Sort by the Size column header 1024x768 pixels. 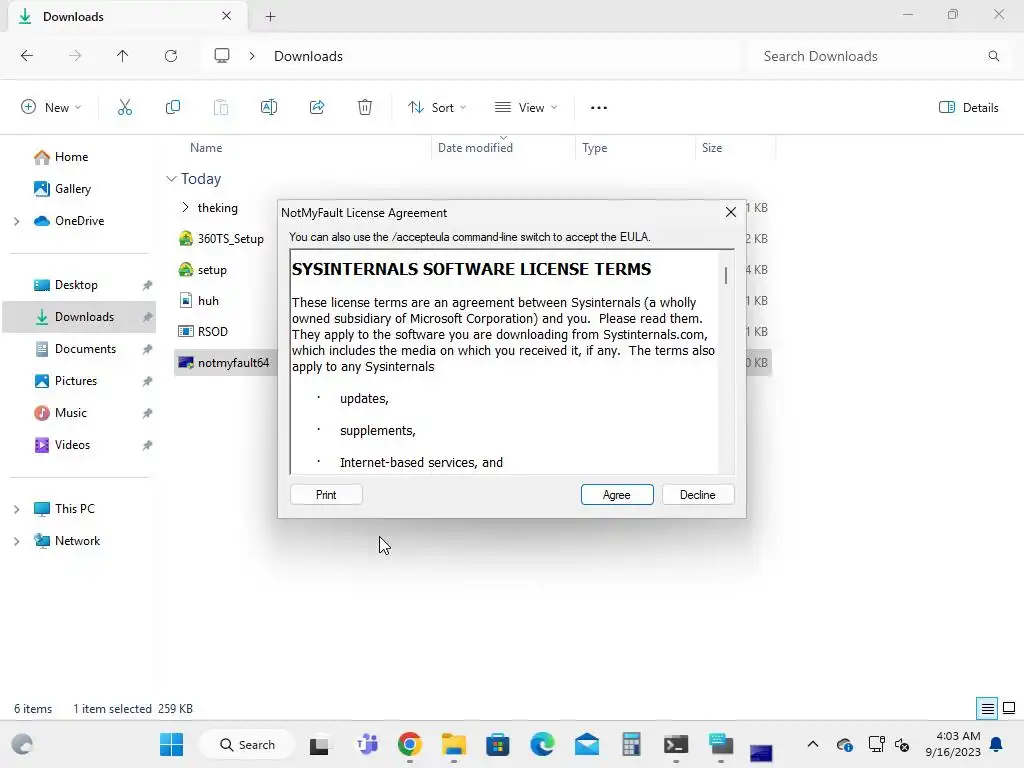pyautogui.click(x=712, y=148)
